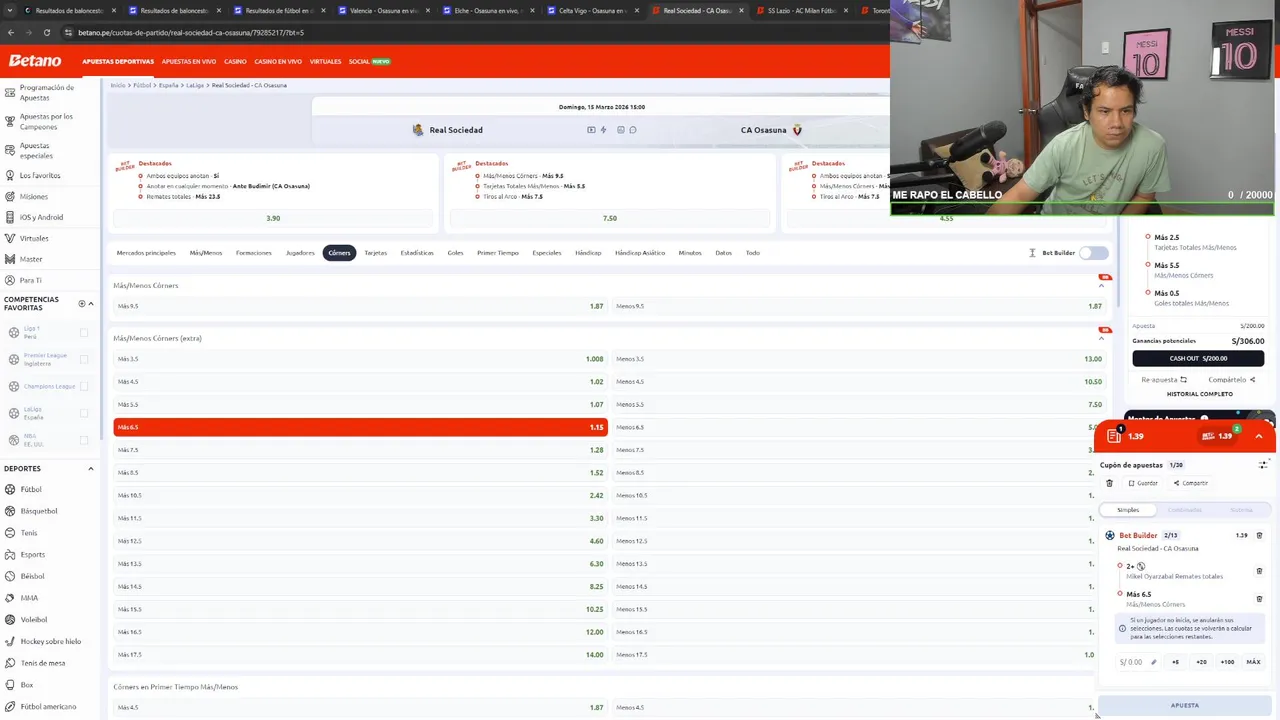Open the MMA sport in the sidebar
The height and width of the screenshot is (720, 1280).
[29, 598]
